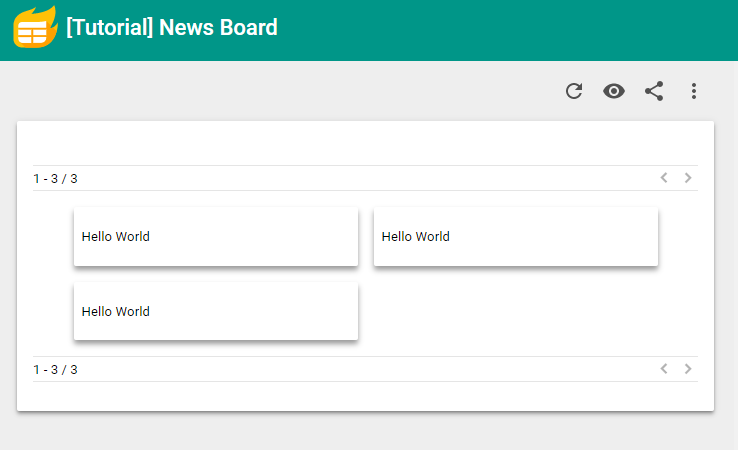Click the bottom '1 - 3 / 3' page count

[x=56, y=370]
